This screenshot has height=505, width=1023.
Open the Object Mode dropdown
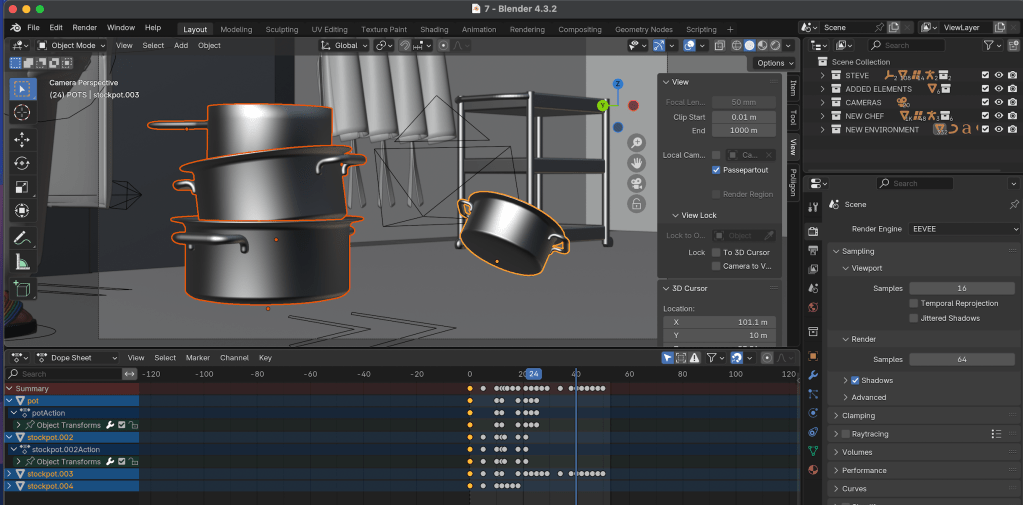tap(72, 45)
